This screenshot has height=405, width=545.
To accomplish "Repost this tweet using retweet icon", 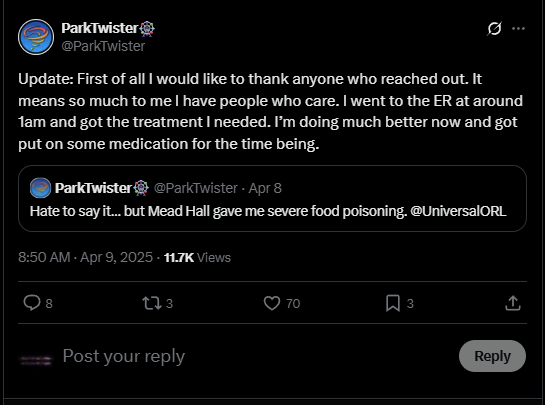I will (x=152, y=303).
